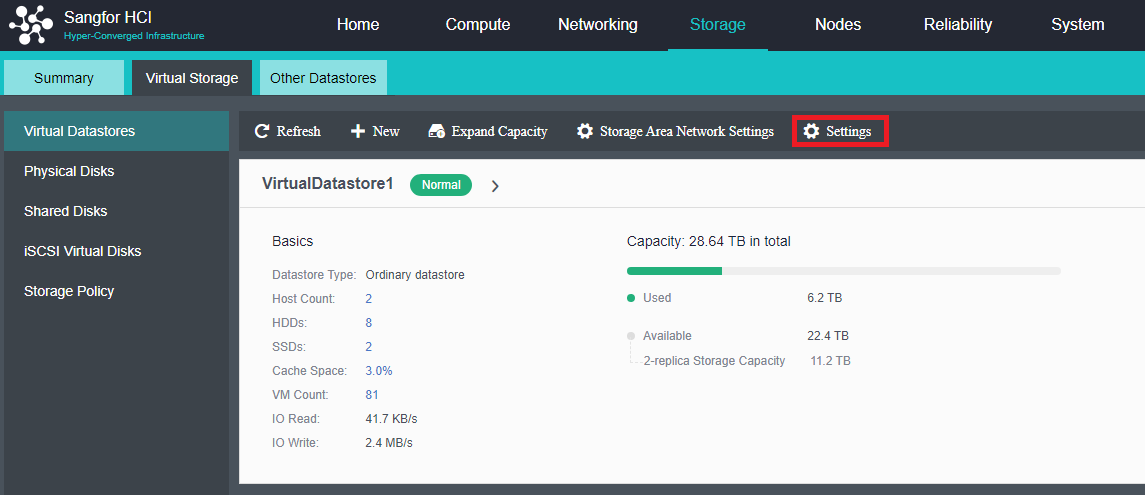
Task: Open the Home menu
Action: tap(358, 25)
